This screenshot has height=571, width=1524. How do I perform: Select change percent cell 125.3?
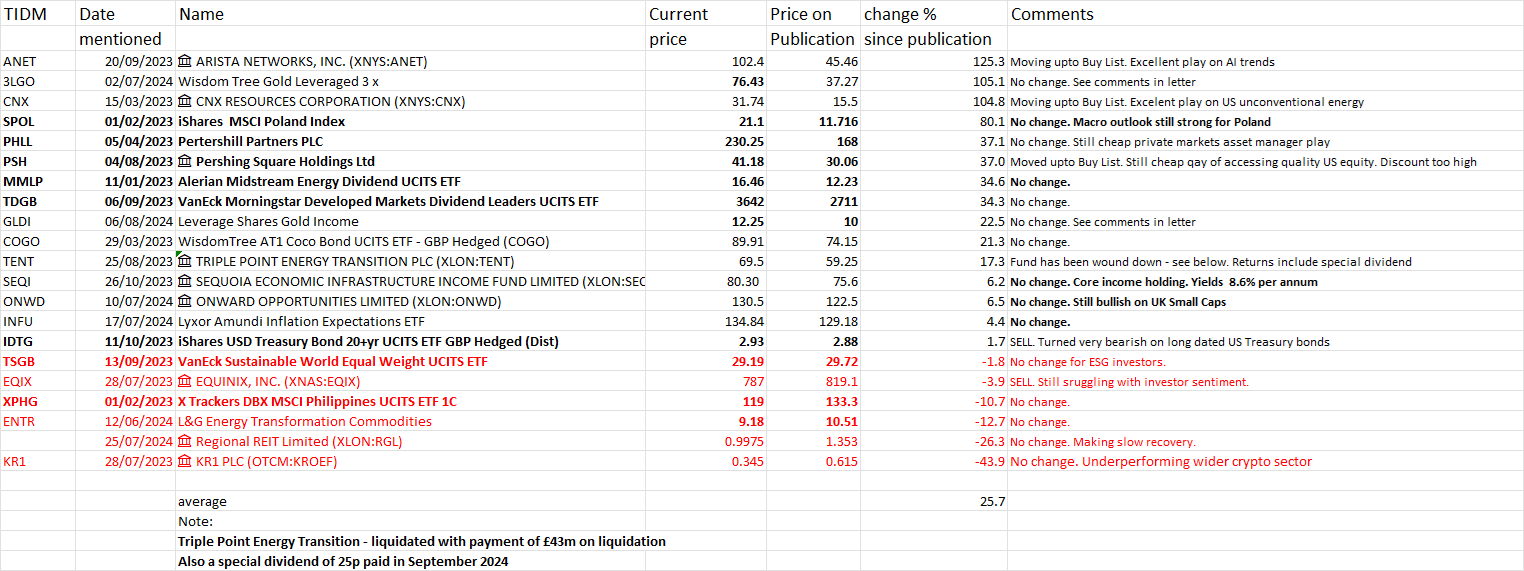pyautogui.click(x=934, y=62)
